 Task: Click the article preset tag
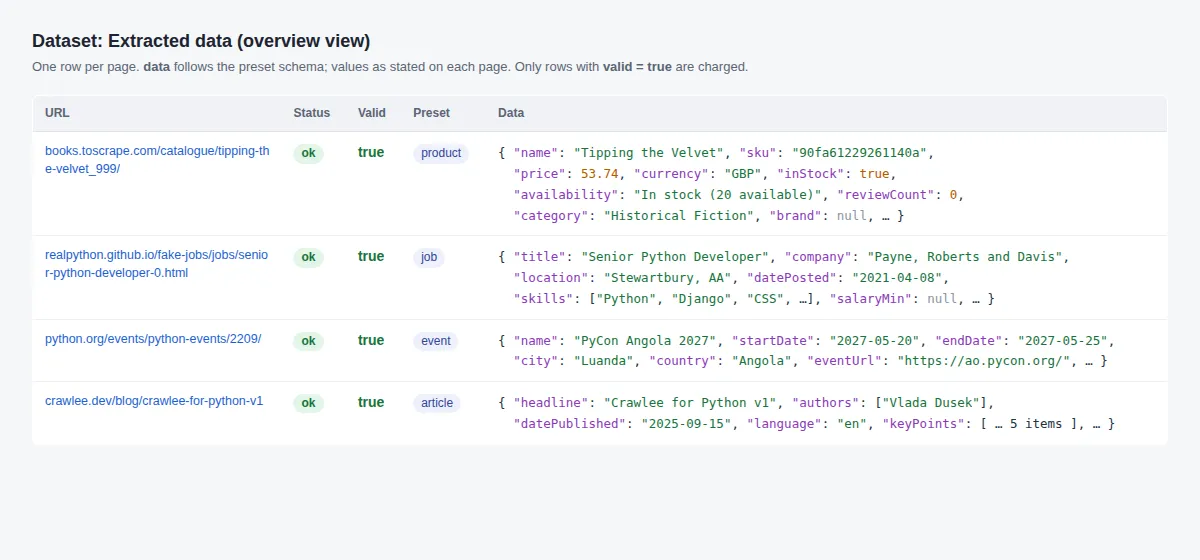437,403
